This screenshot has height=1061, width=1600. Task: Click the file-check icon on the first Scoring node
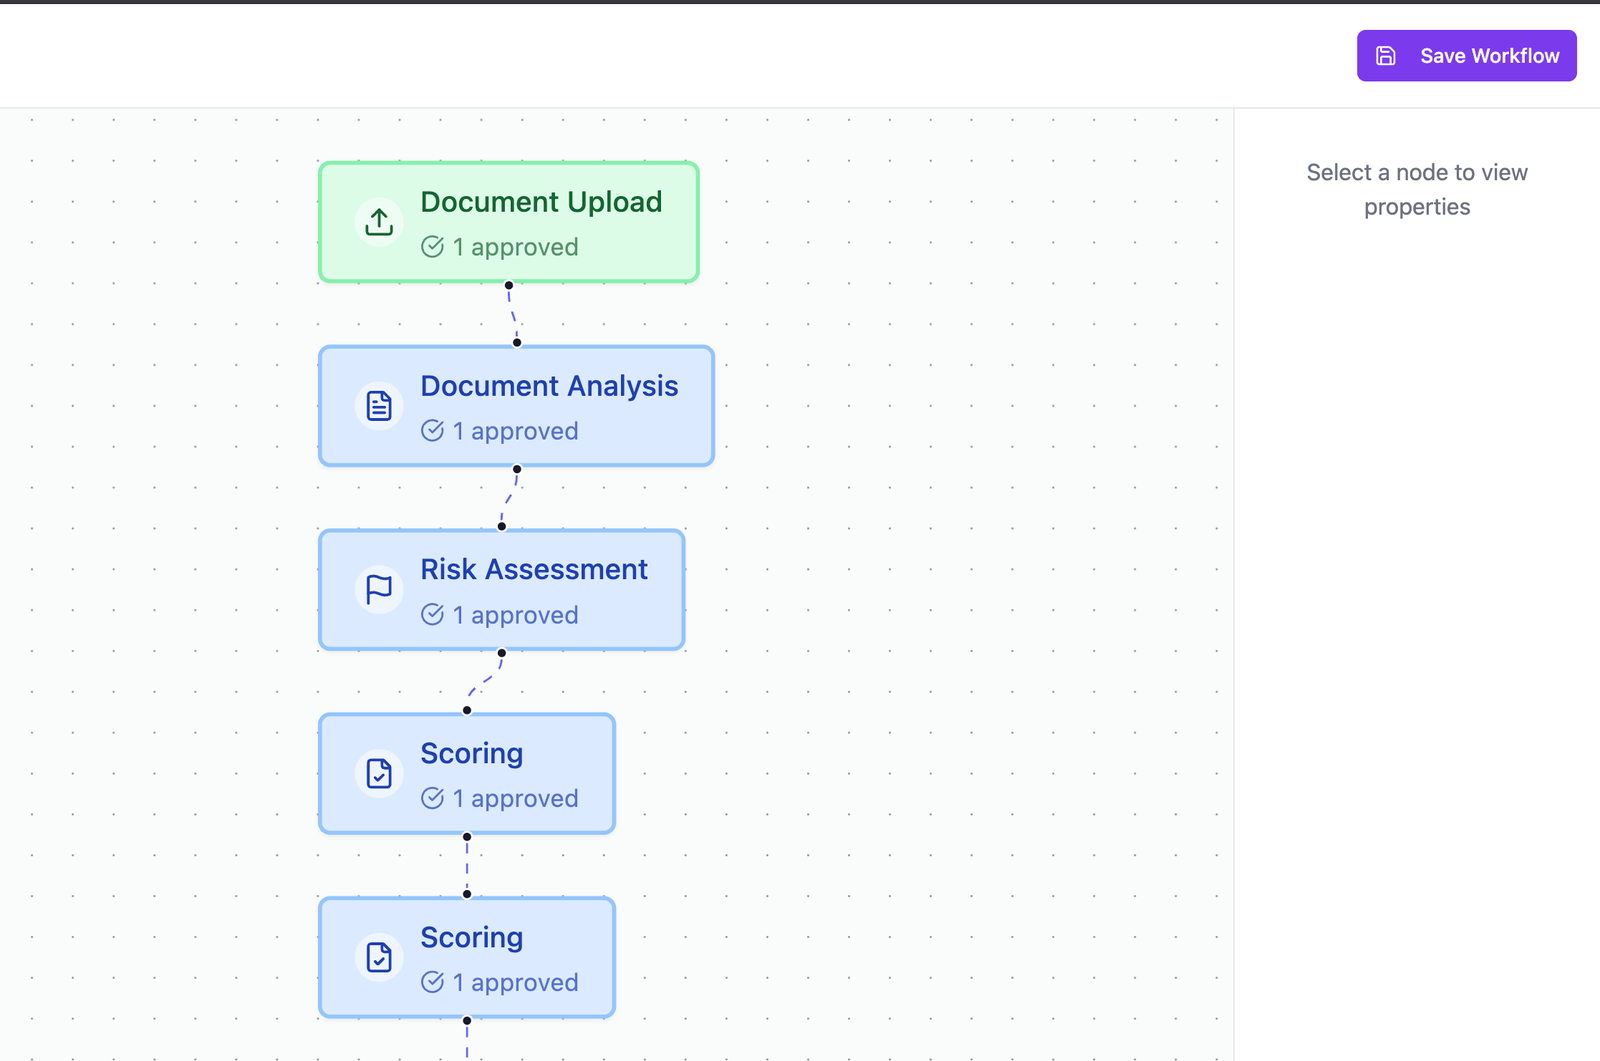379,774
